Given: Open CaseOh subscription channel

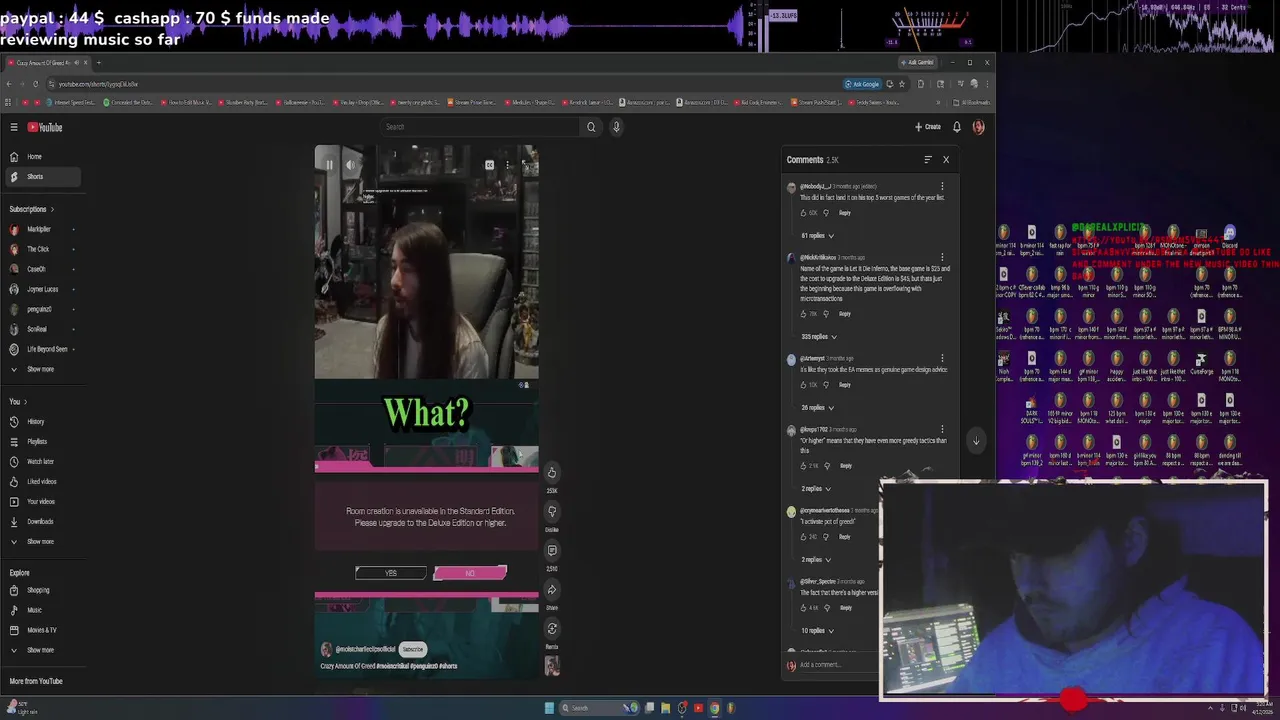Looking at the screenshot, I should (41, 269).
